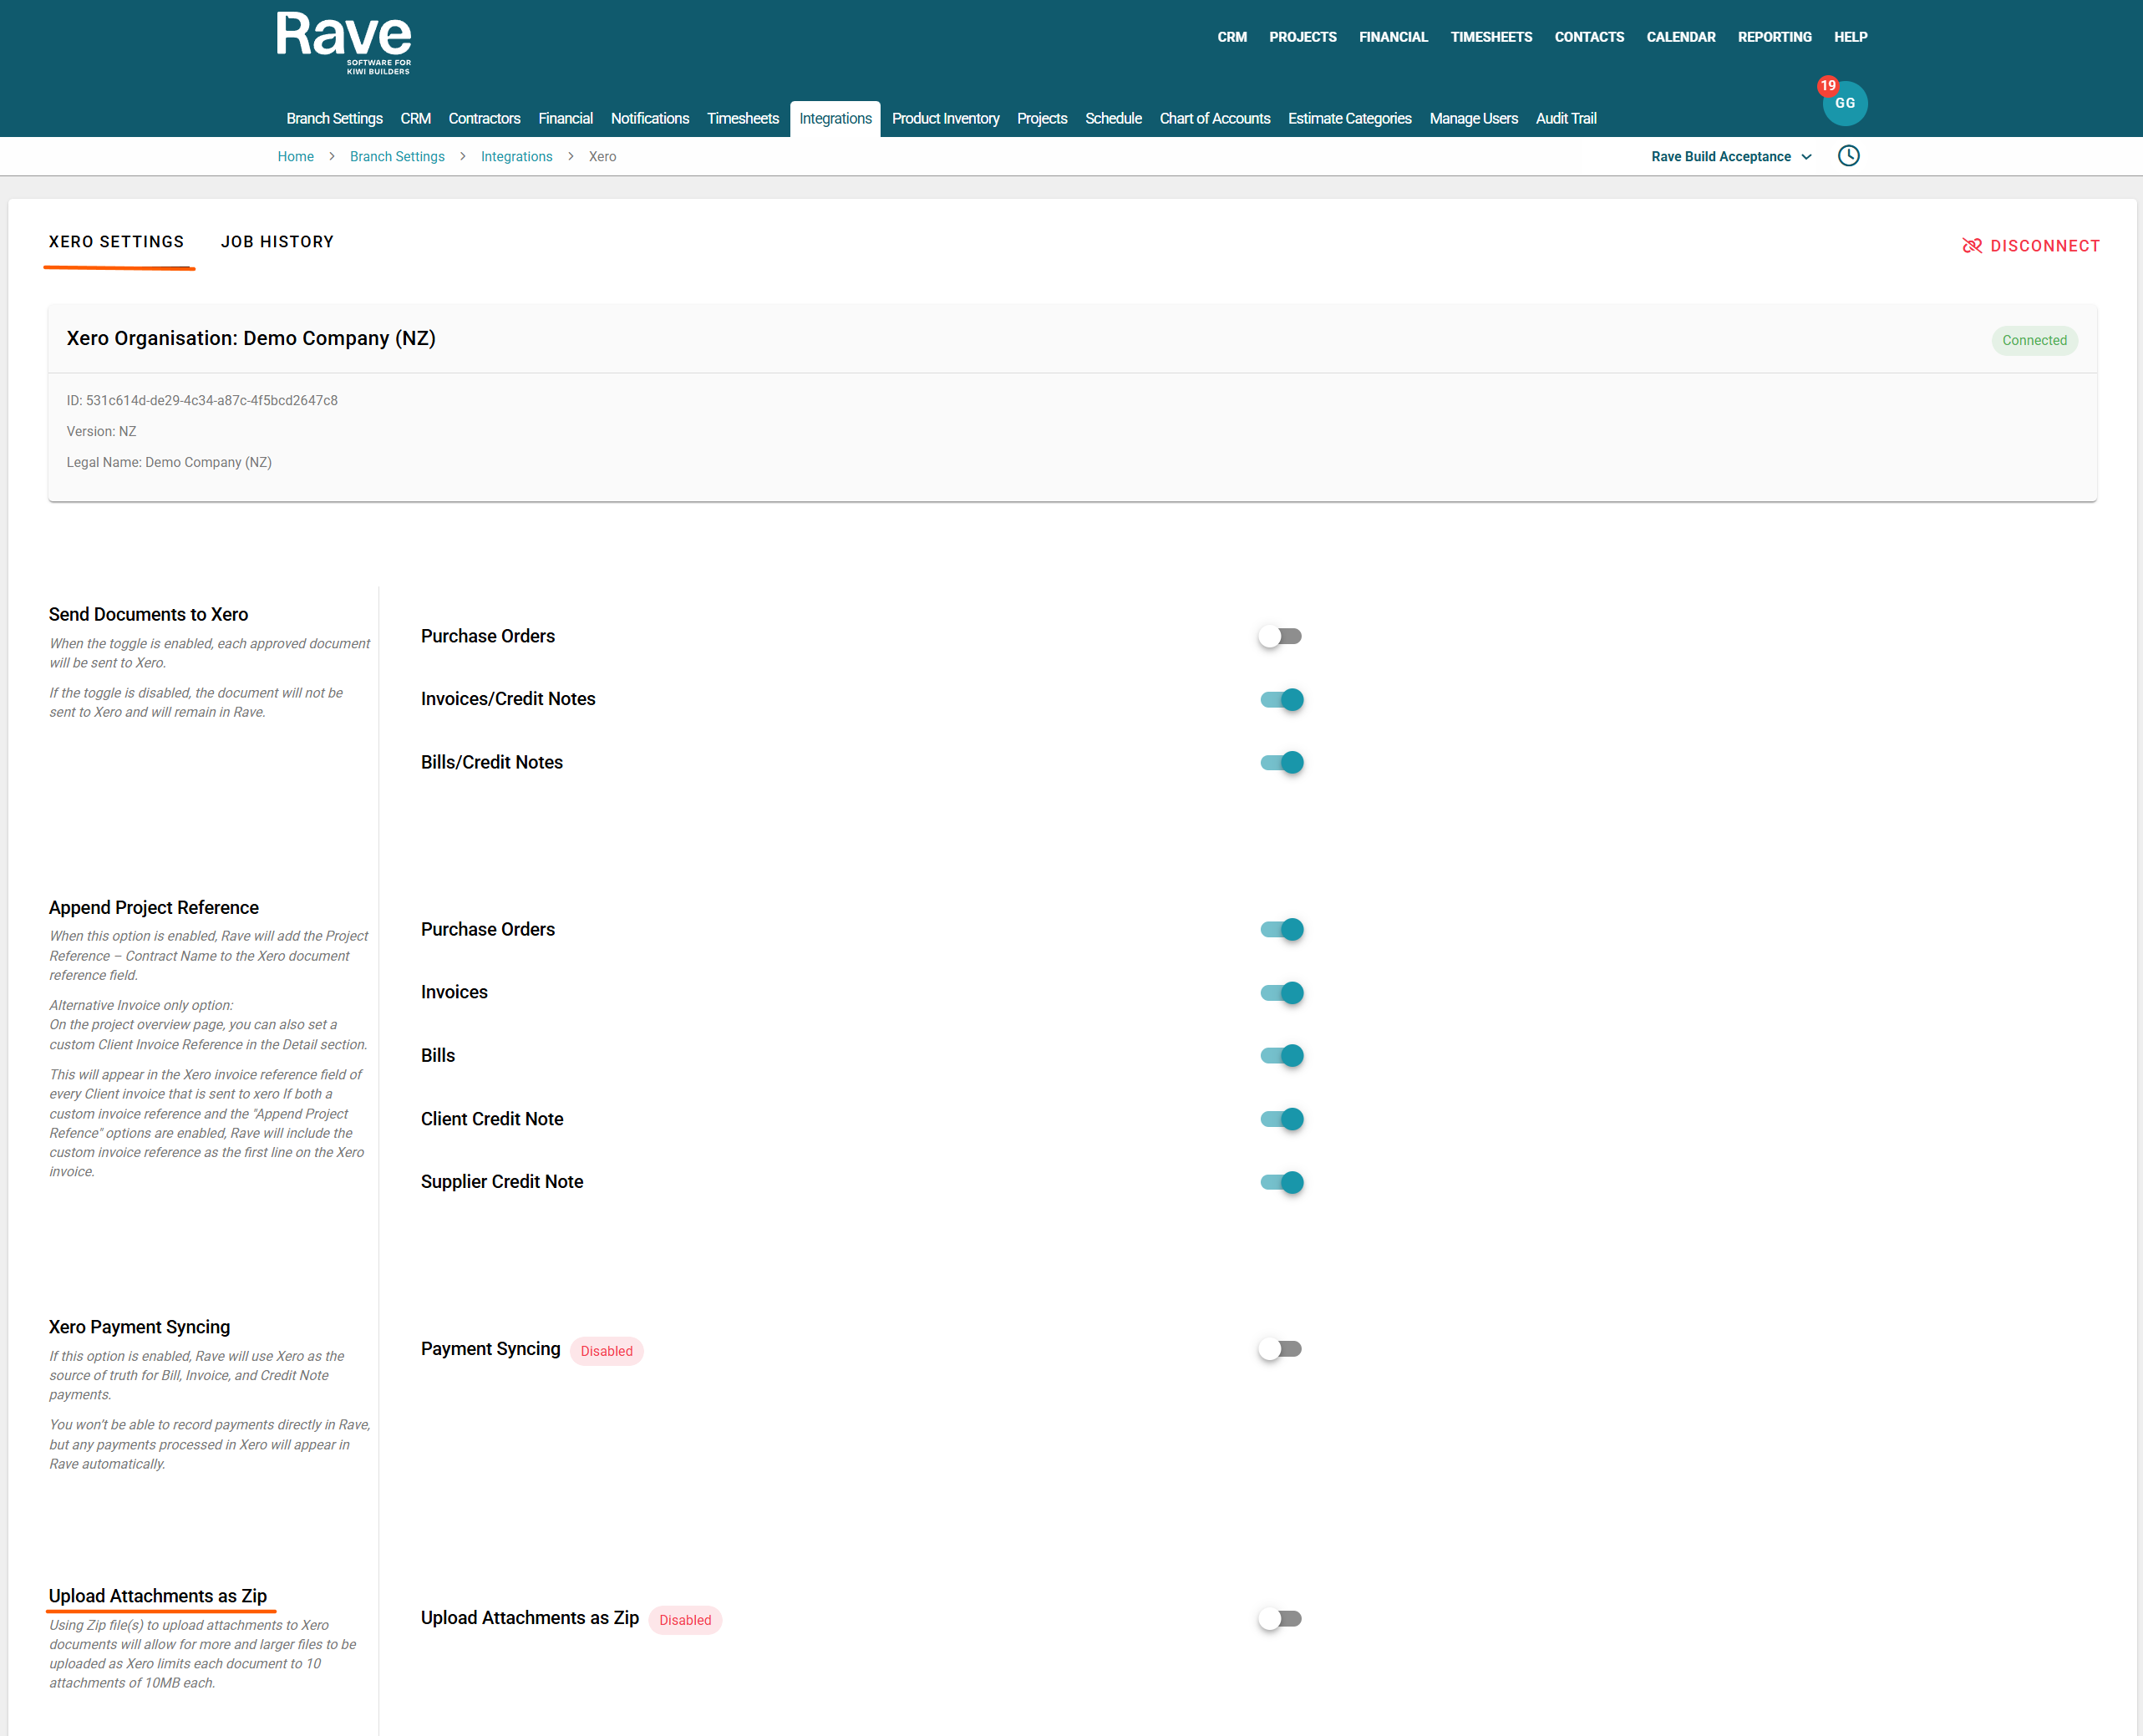
Task: Toggle Supplier Credit Note reference off
Action: click(x=1281, y=1183)
